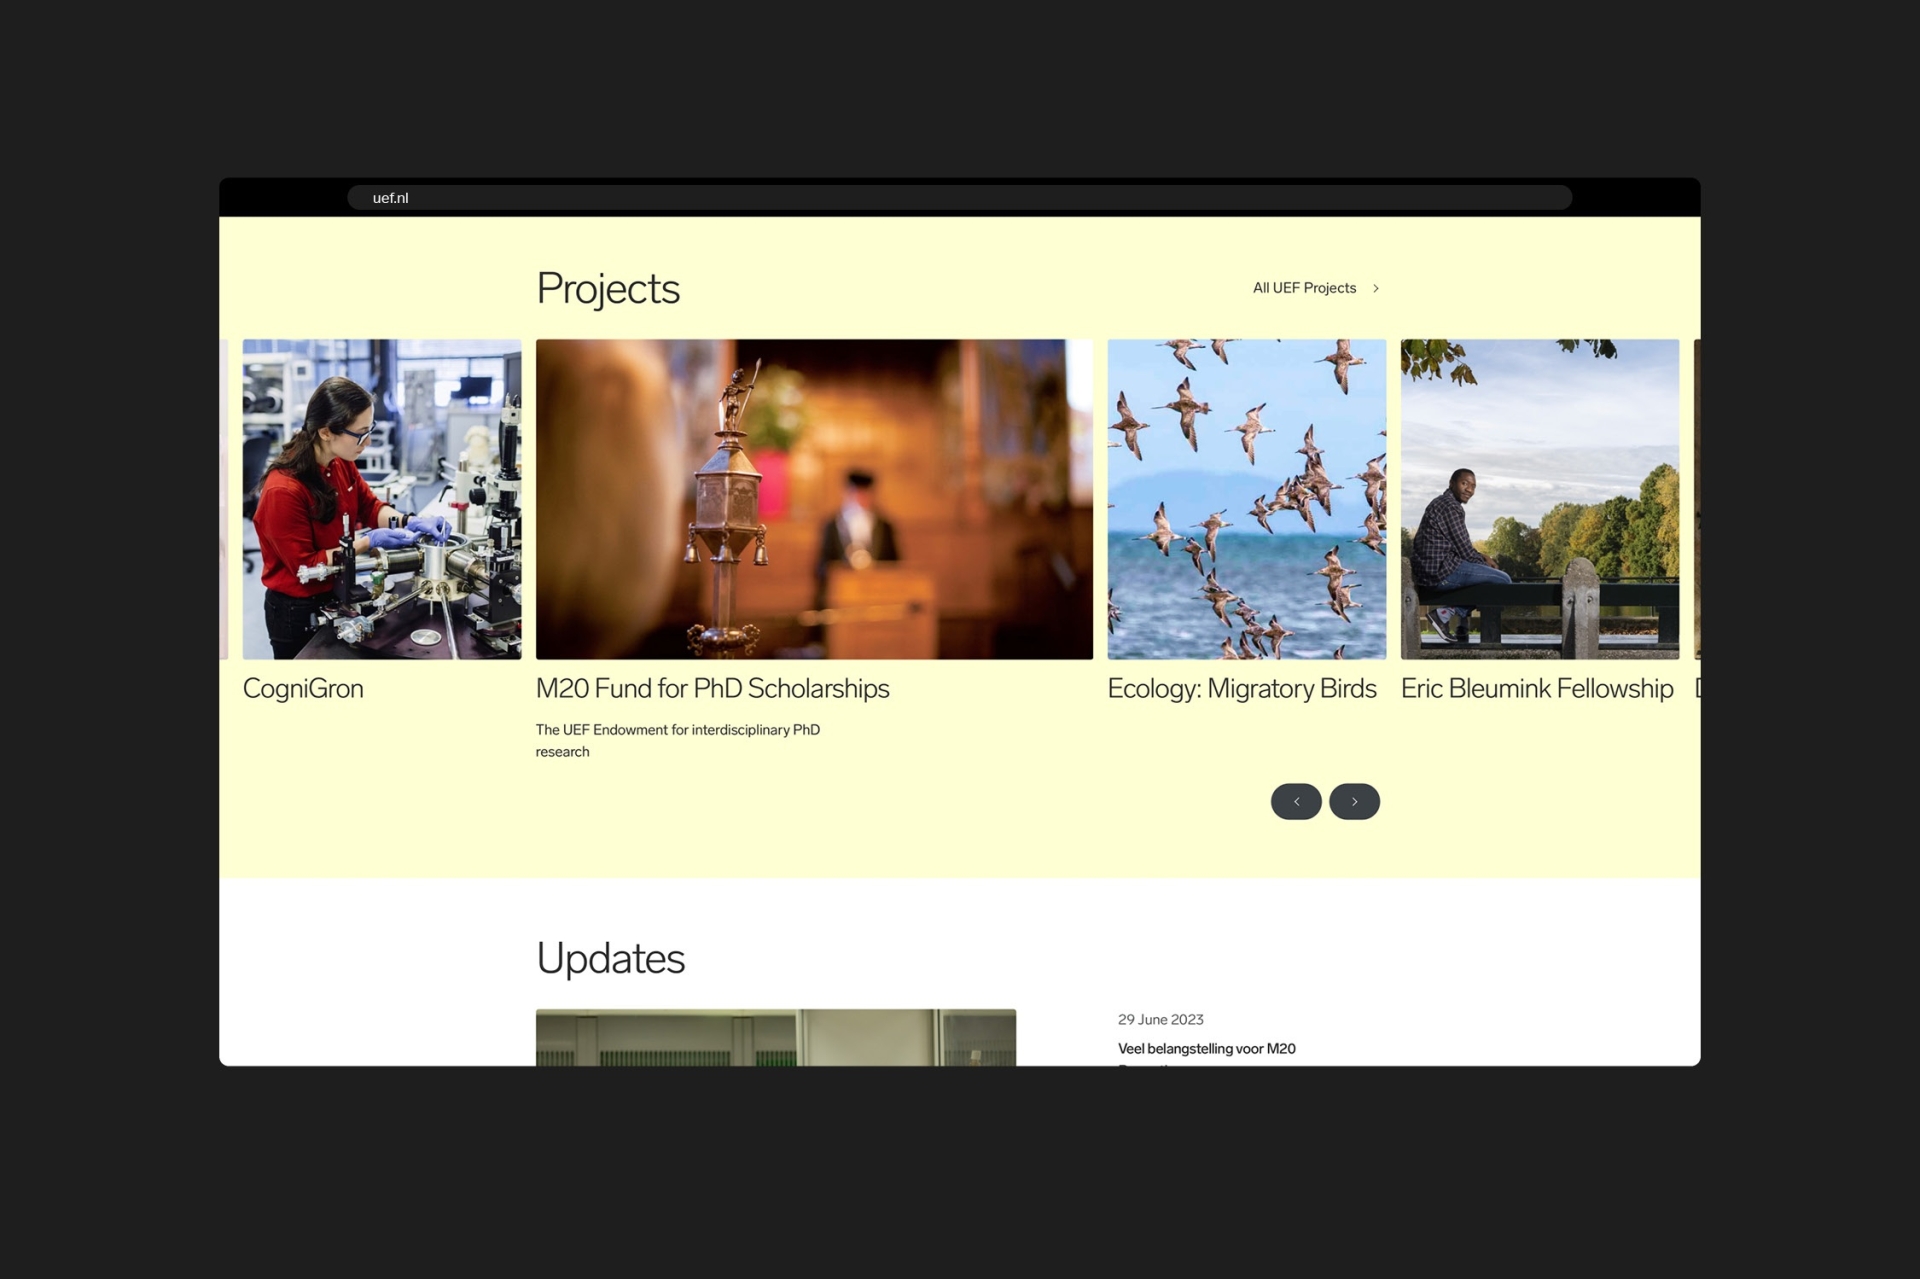Screen dimensions: 1920x1279
Task: Click partially visible project card at right edge
Action: (x=1696, y=498)
